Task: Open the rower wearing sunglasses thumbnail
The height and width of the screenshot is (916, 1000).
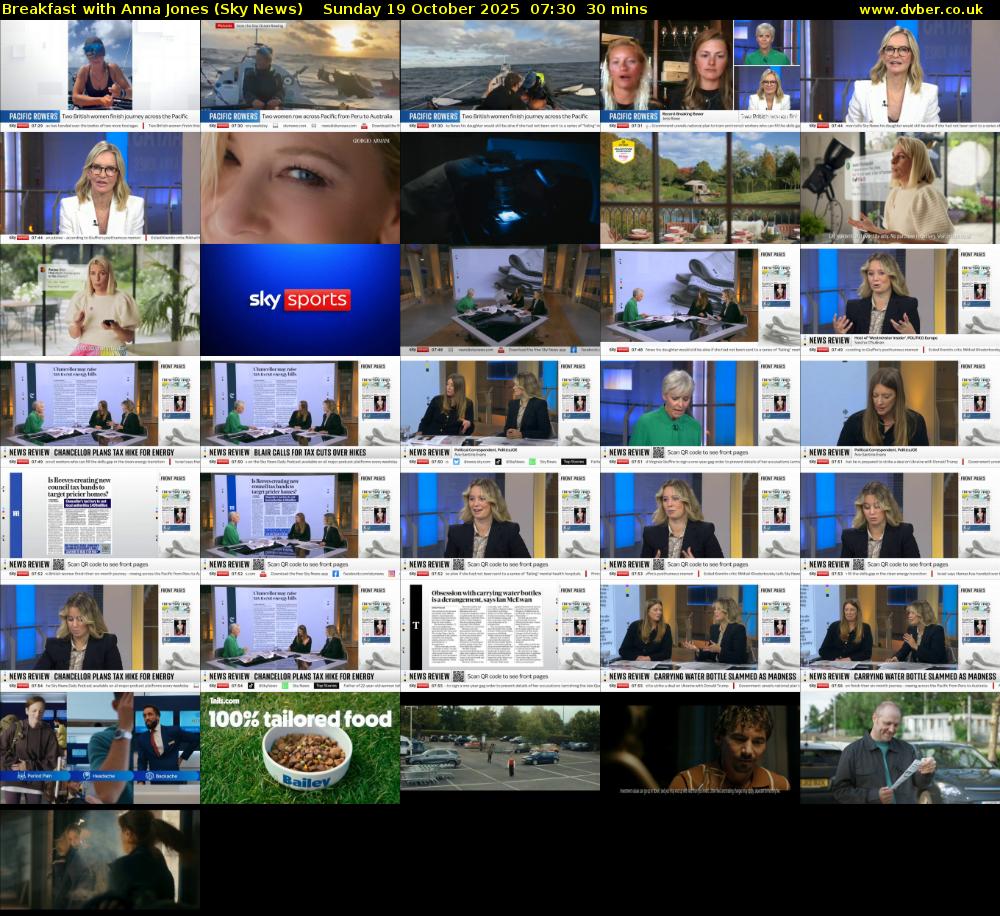Action: pos(99,75)
